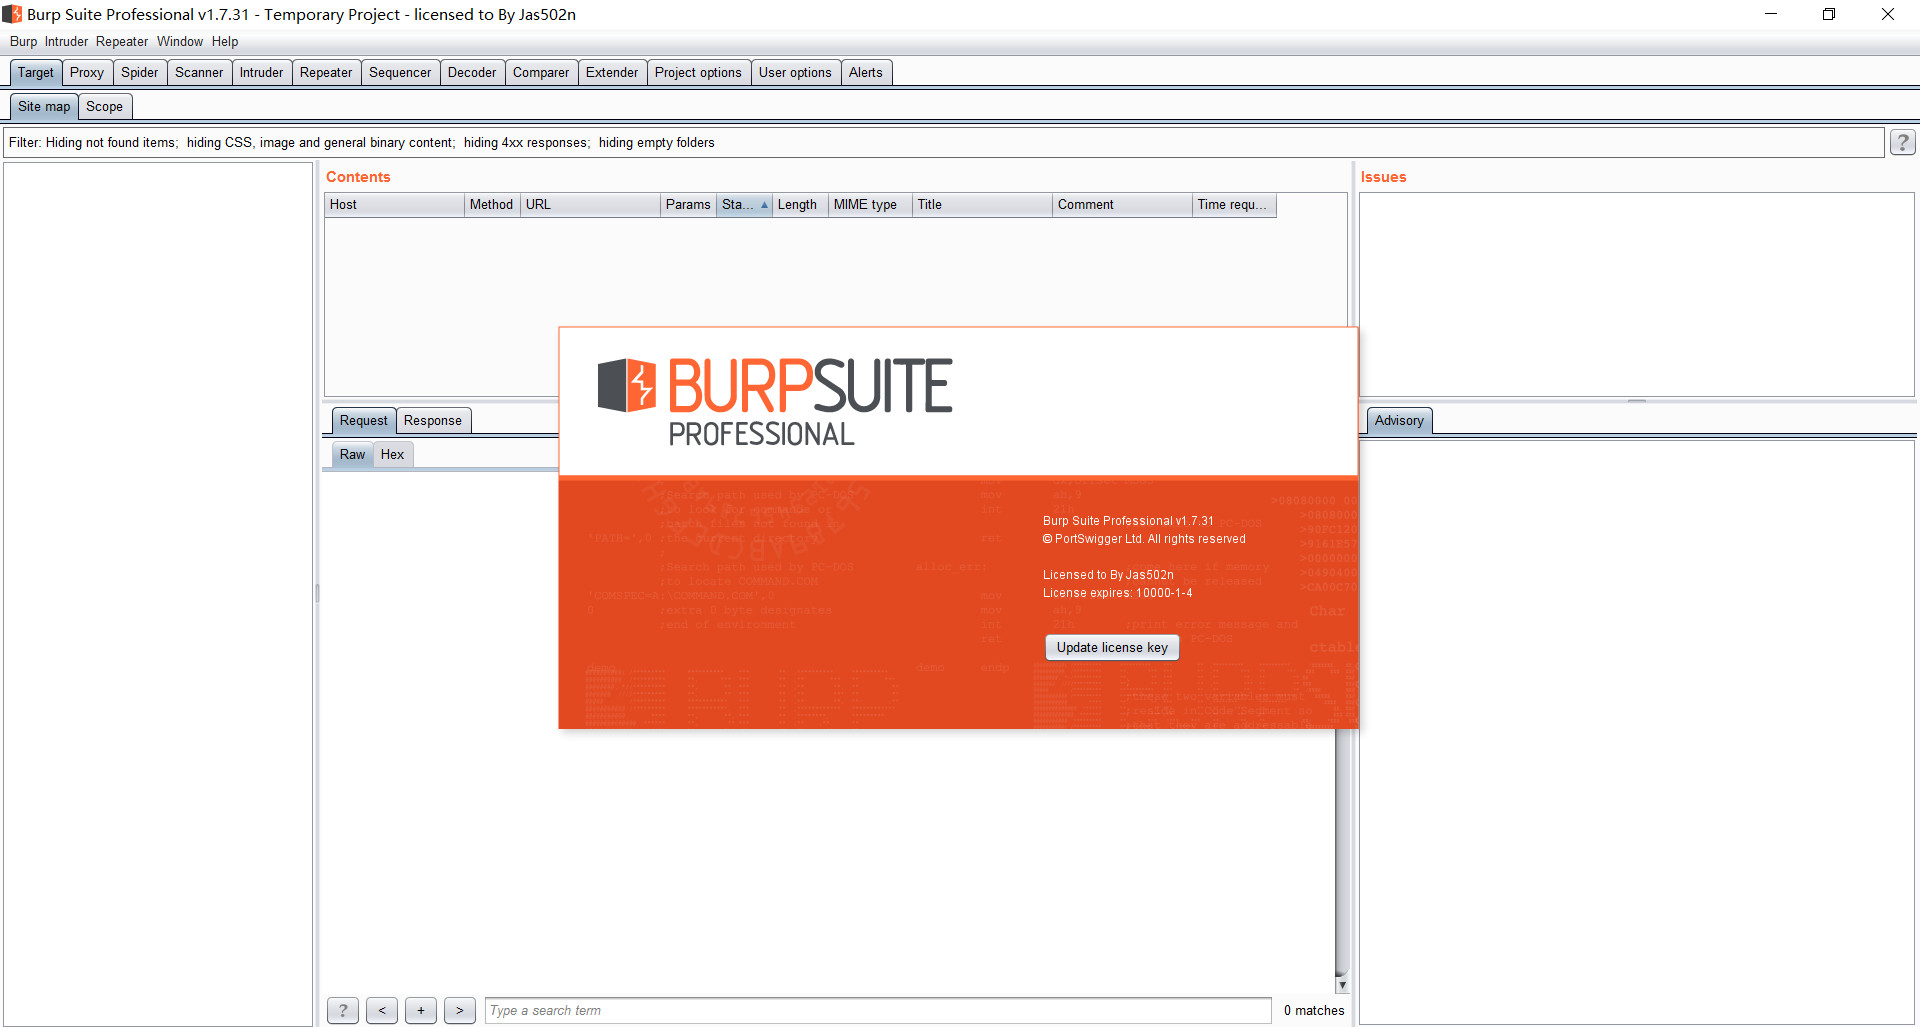The width and height of the screenshot is (1920, 1027).
Task: Open the Advisory tab
Action: 1399,421
